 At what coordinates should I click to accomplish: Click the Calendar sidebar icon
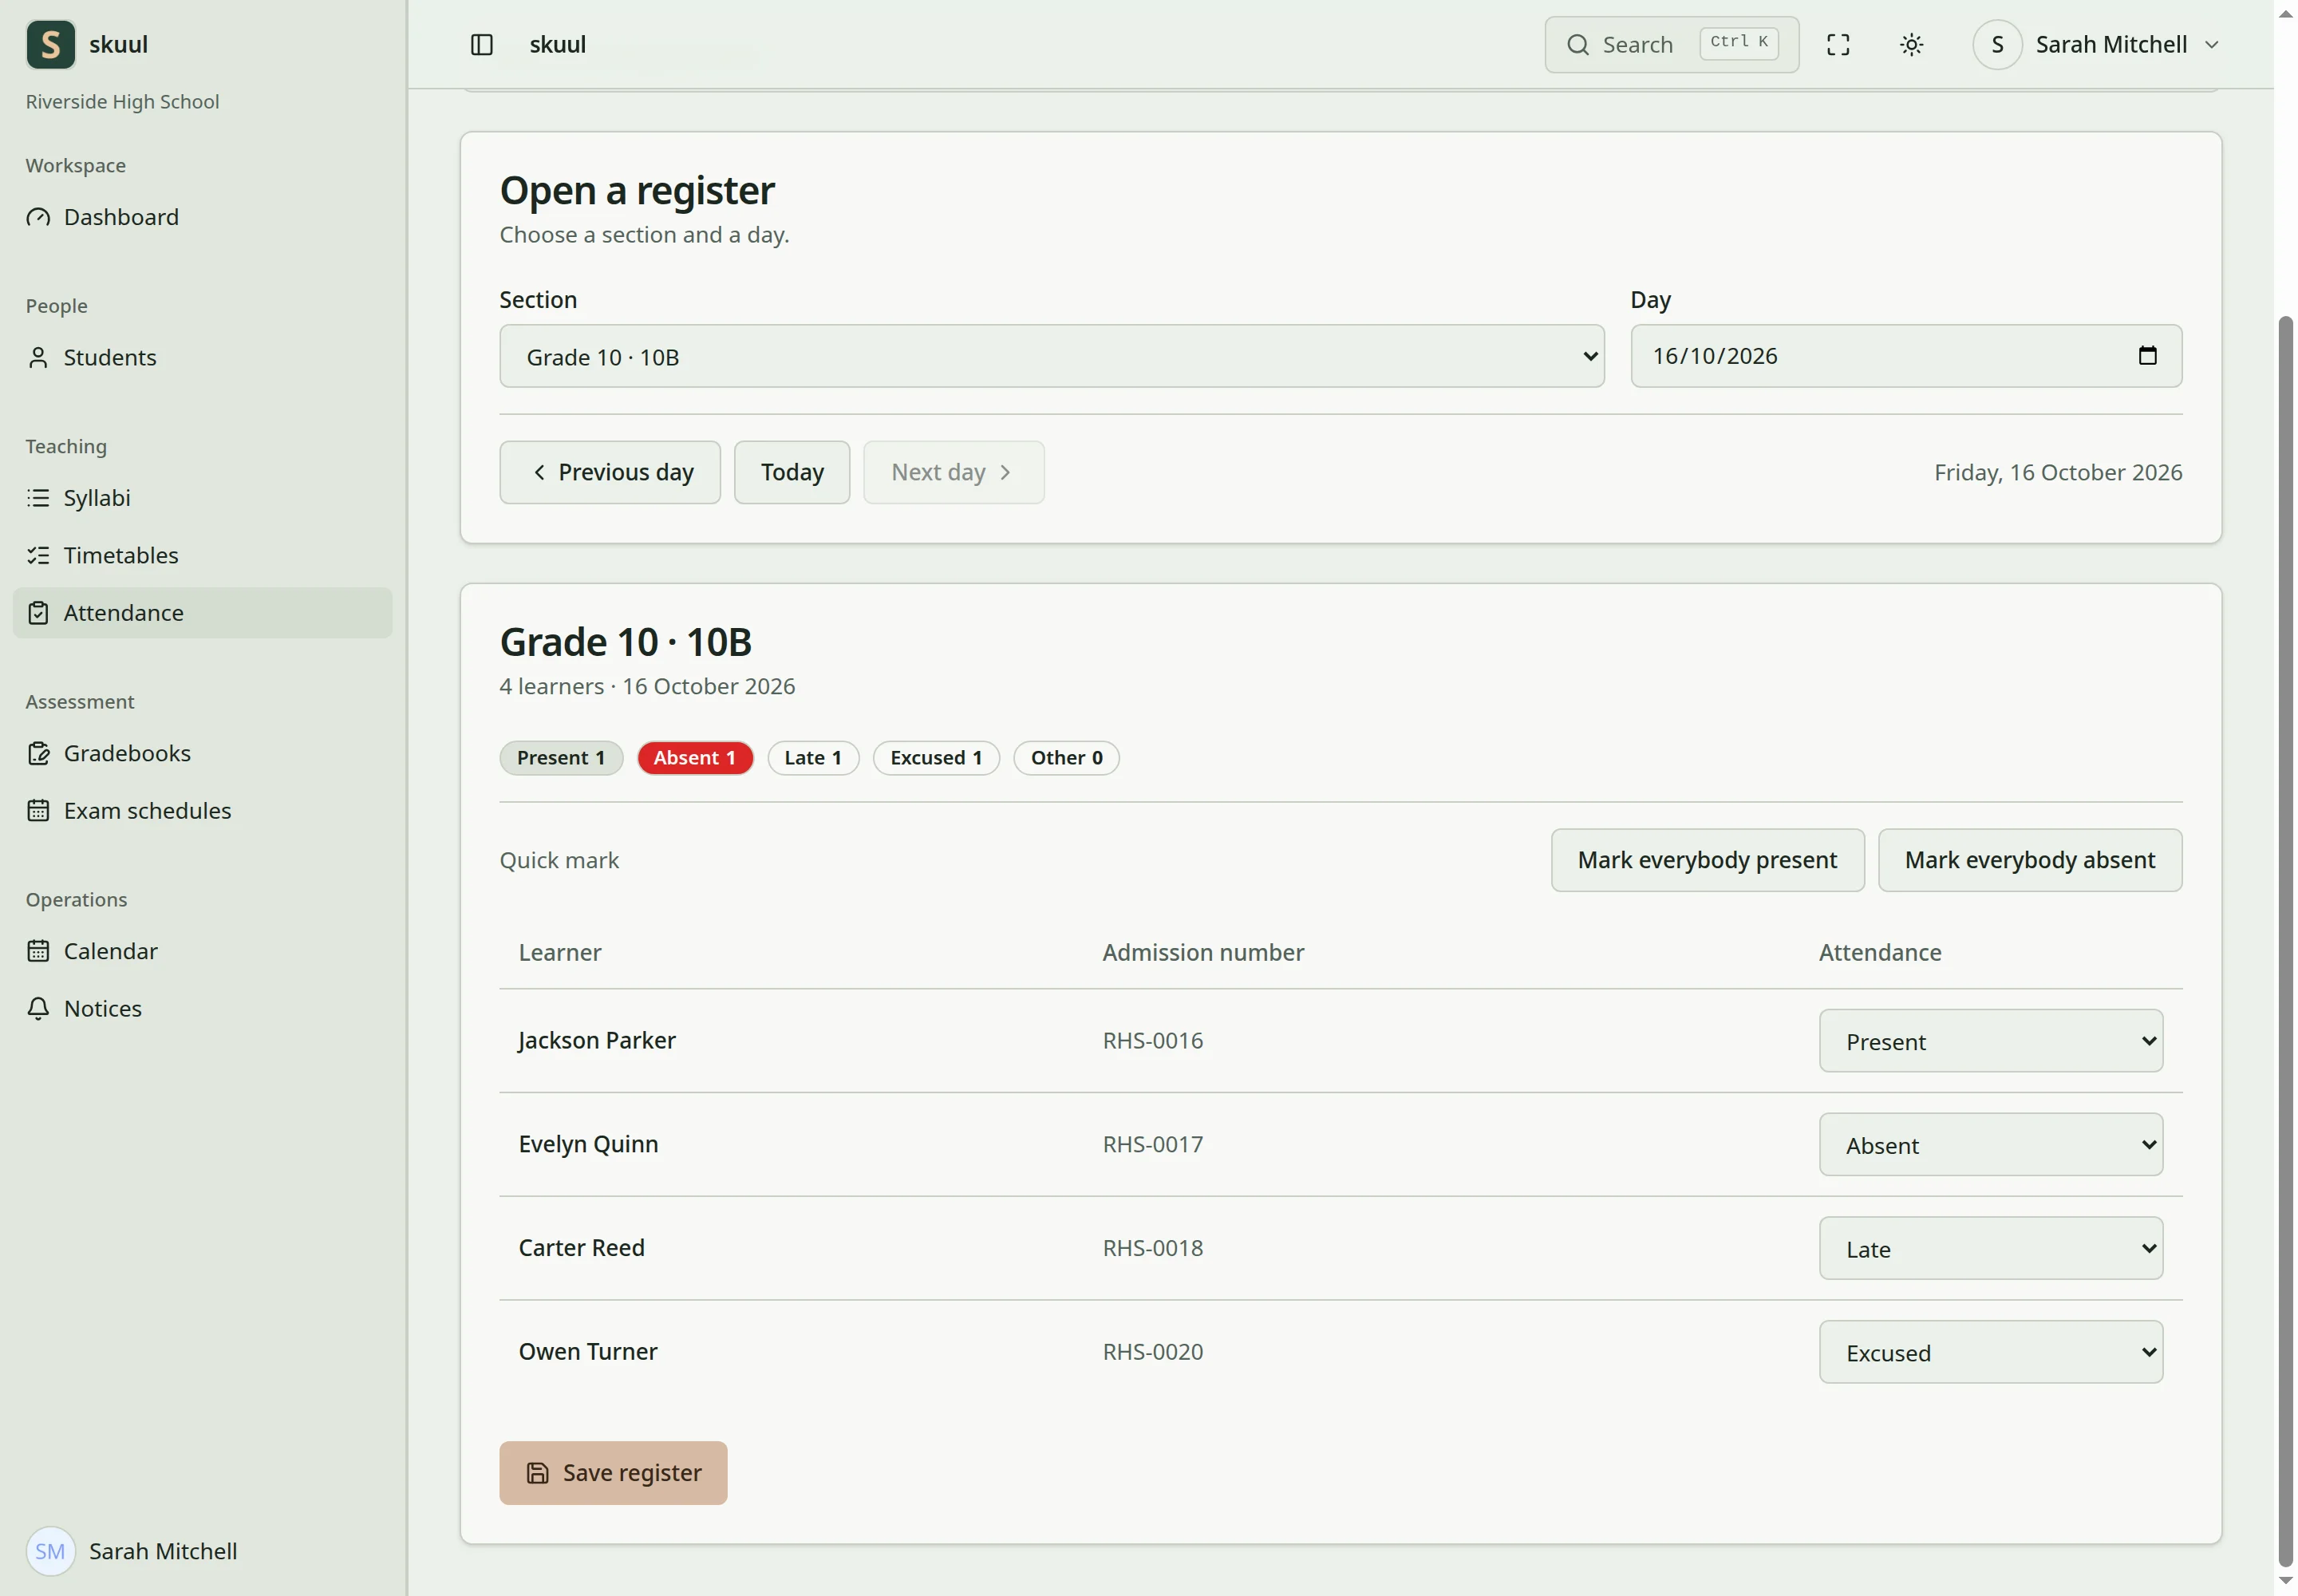point(38,951)
